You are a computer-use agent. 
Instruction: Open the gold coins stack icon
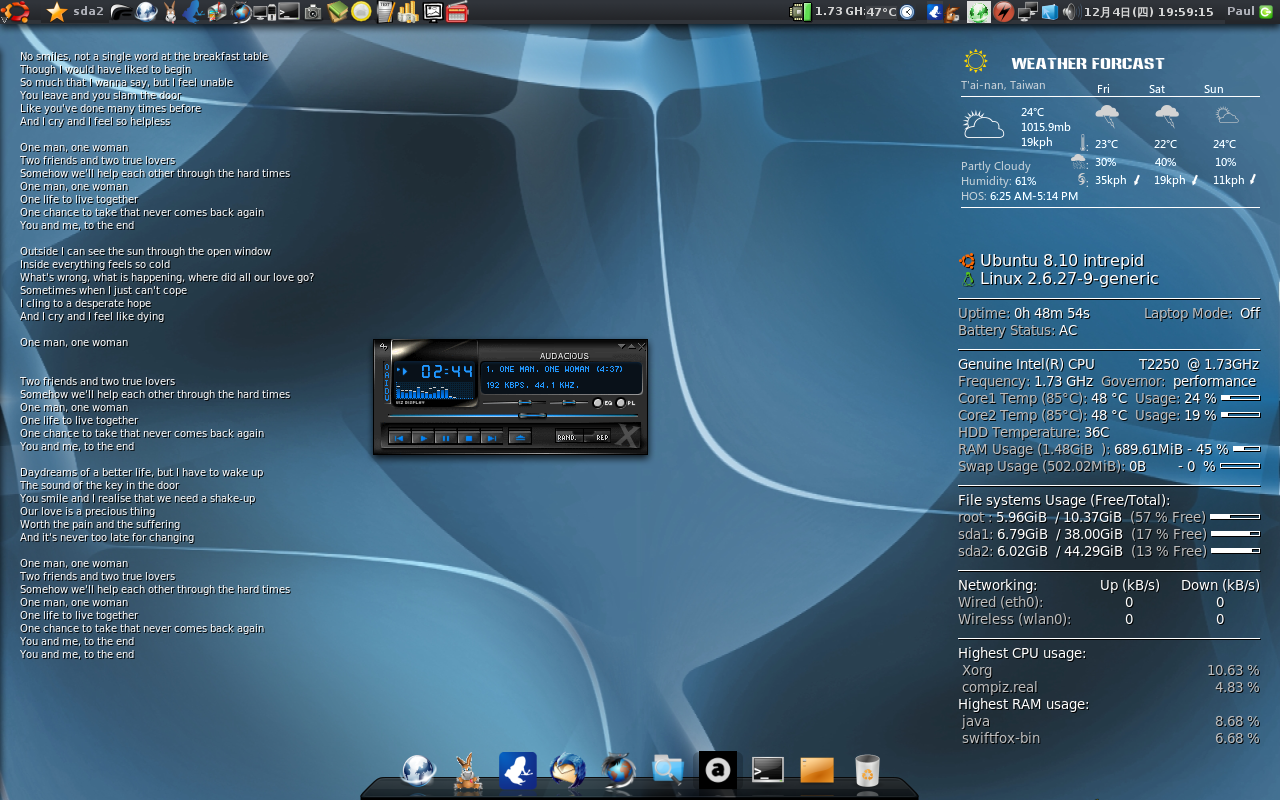click(x=408, y=12)
